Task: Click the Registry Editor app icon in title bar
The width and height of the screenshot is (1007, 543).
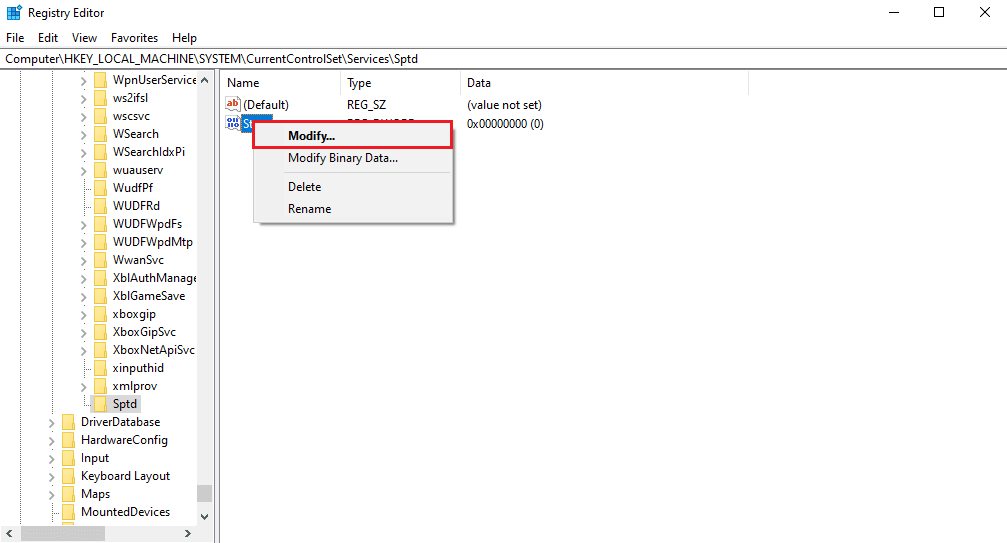Action: [x=13, y=13]
